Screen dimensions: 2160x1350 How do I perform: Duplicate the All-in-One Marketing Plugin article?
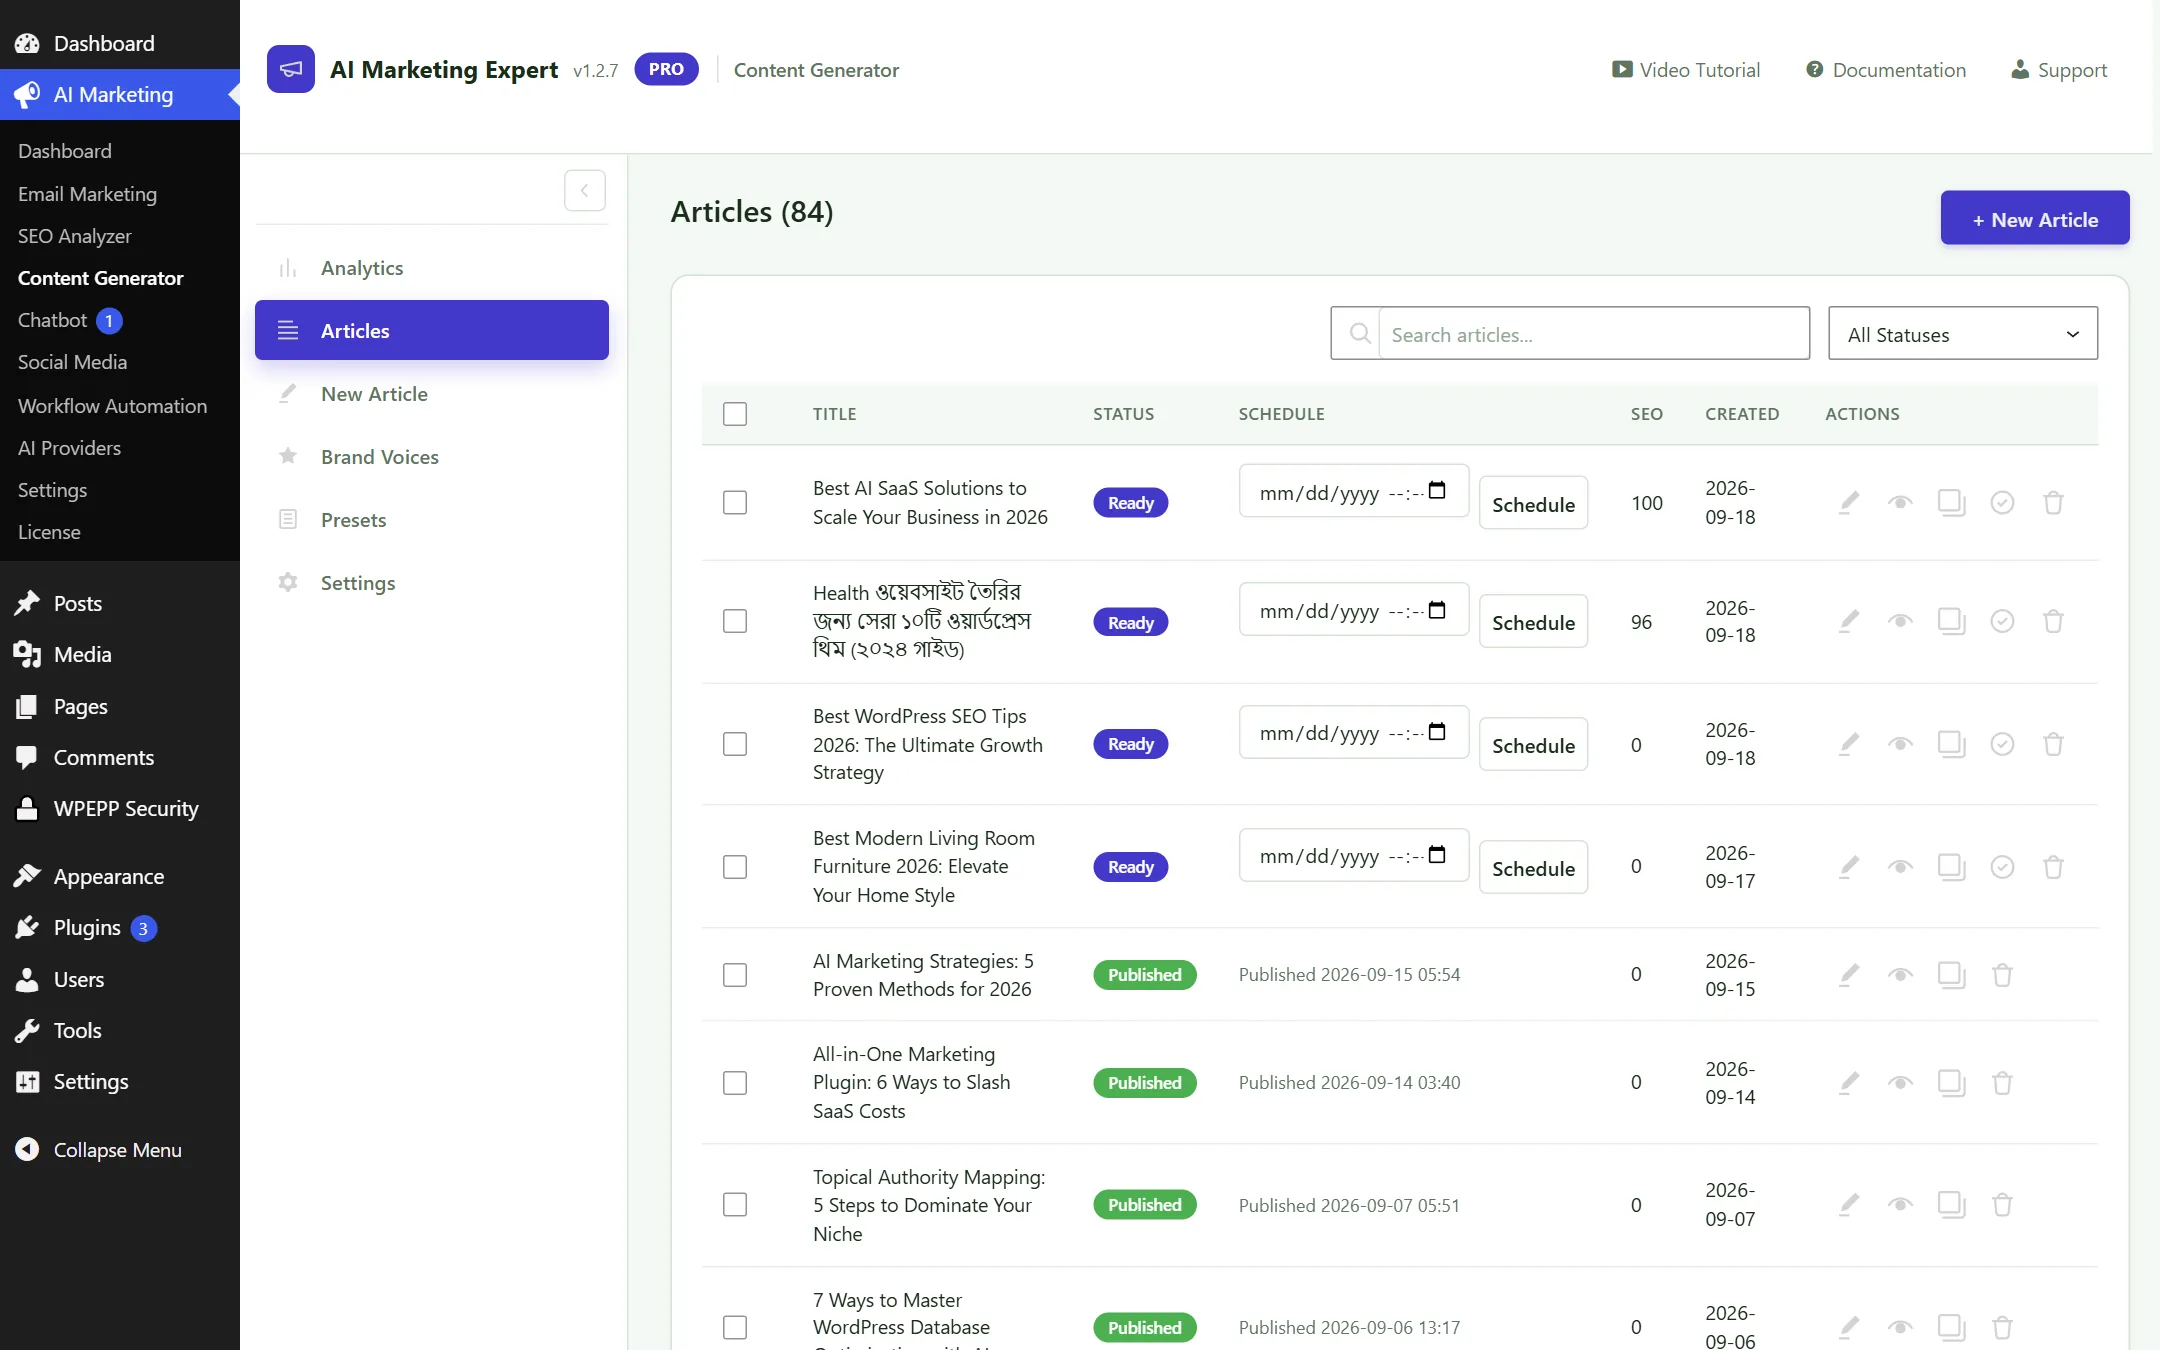point(1951,1083)
